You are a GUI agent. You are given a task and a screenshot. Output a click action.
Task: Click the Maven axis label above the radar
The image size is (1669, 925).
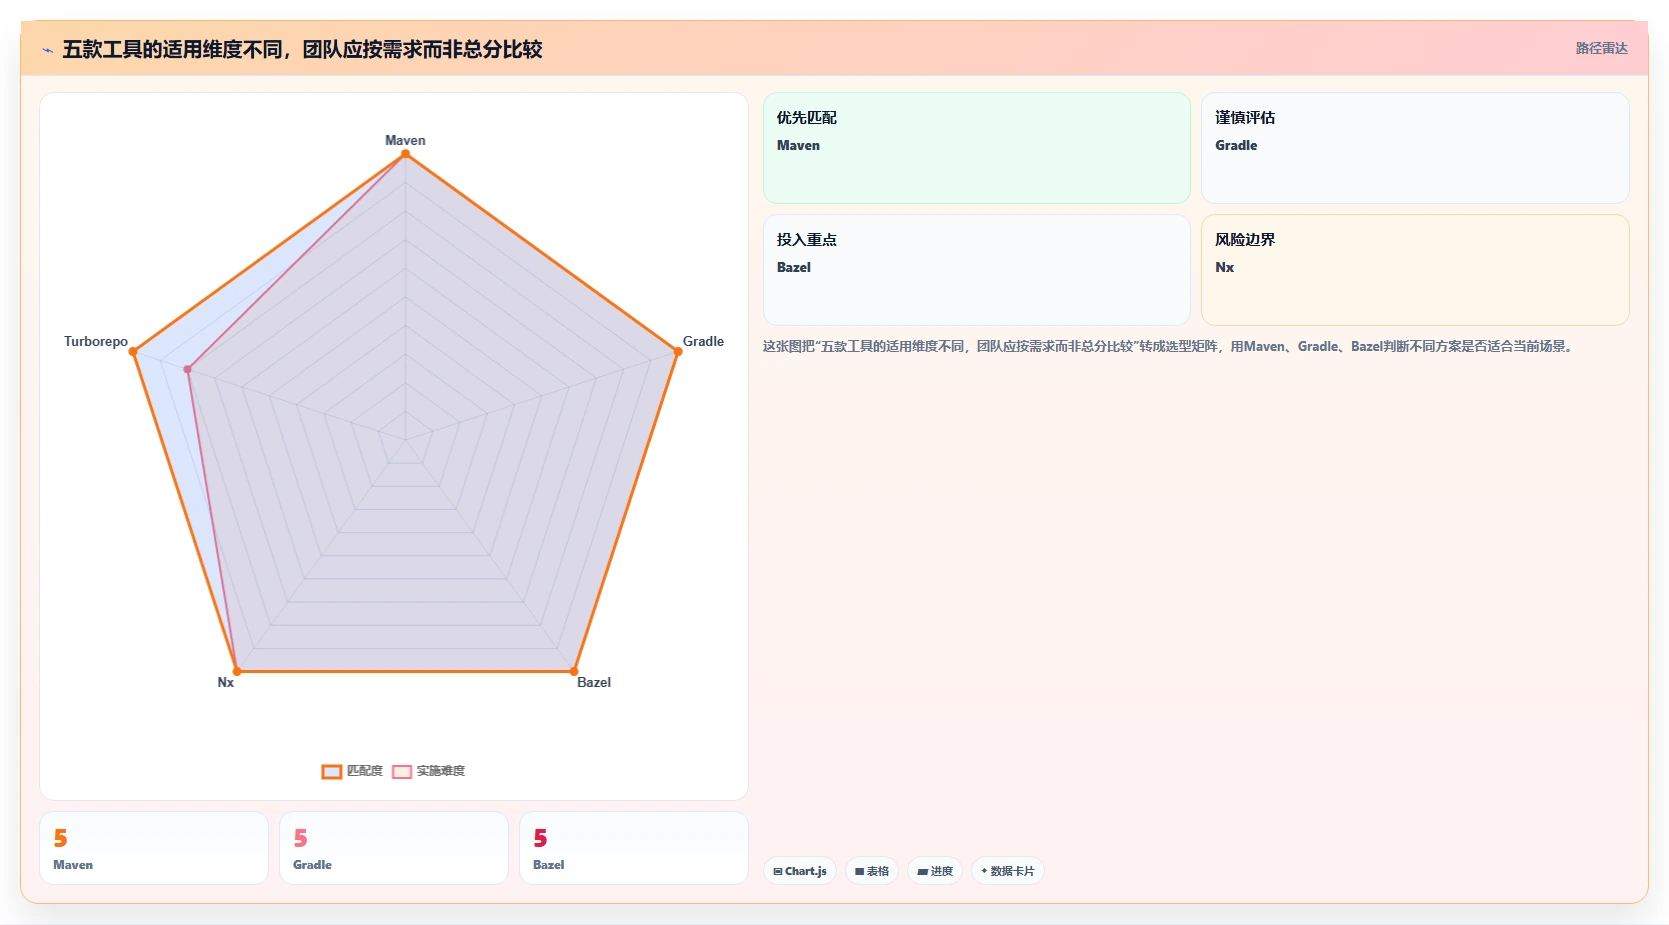click(405, 140)
